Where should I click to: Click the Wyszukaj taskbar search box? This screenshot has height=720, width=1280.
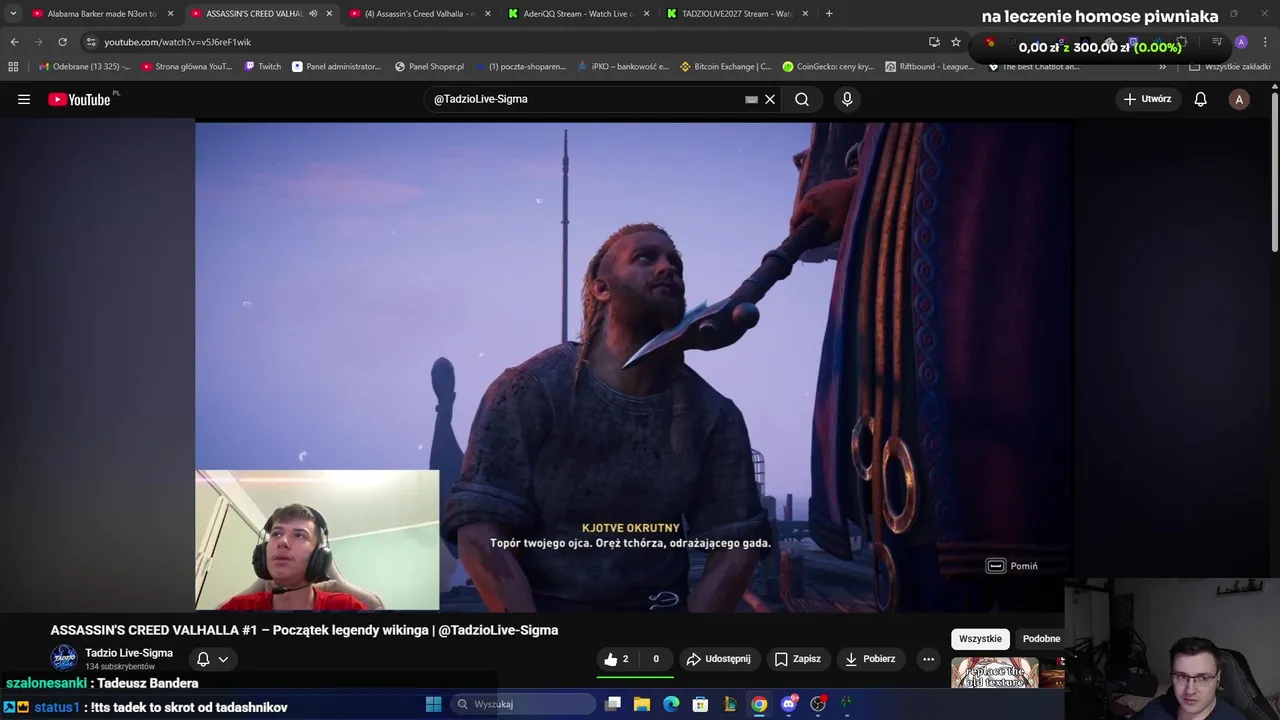point(522,704)
